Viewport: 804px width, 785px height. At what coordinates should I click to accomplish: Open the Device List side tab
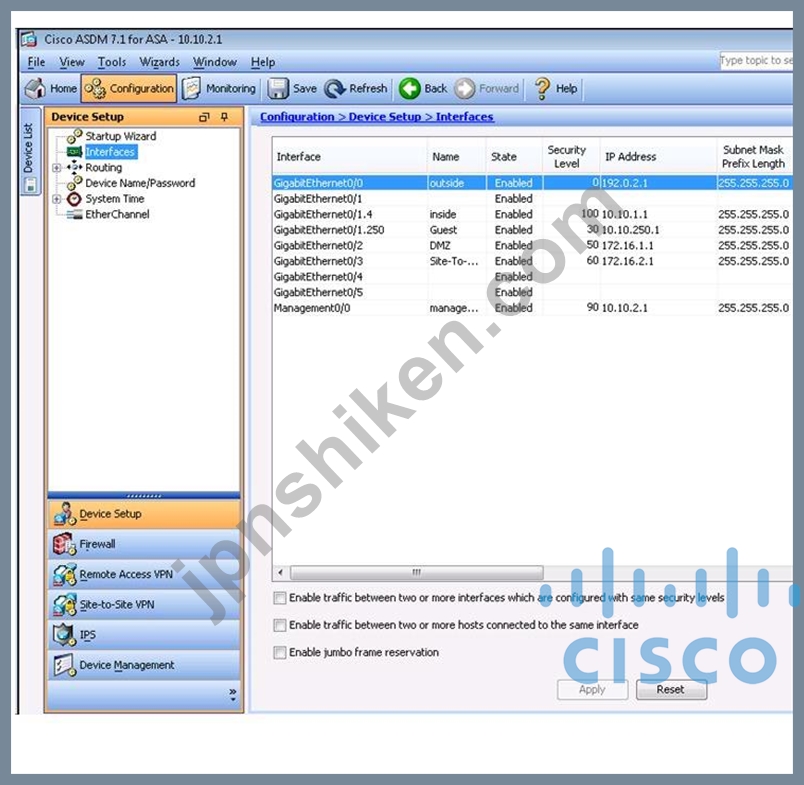pyautogui.click(x=30, y=151)
